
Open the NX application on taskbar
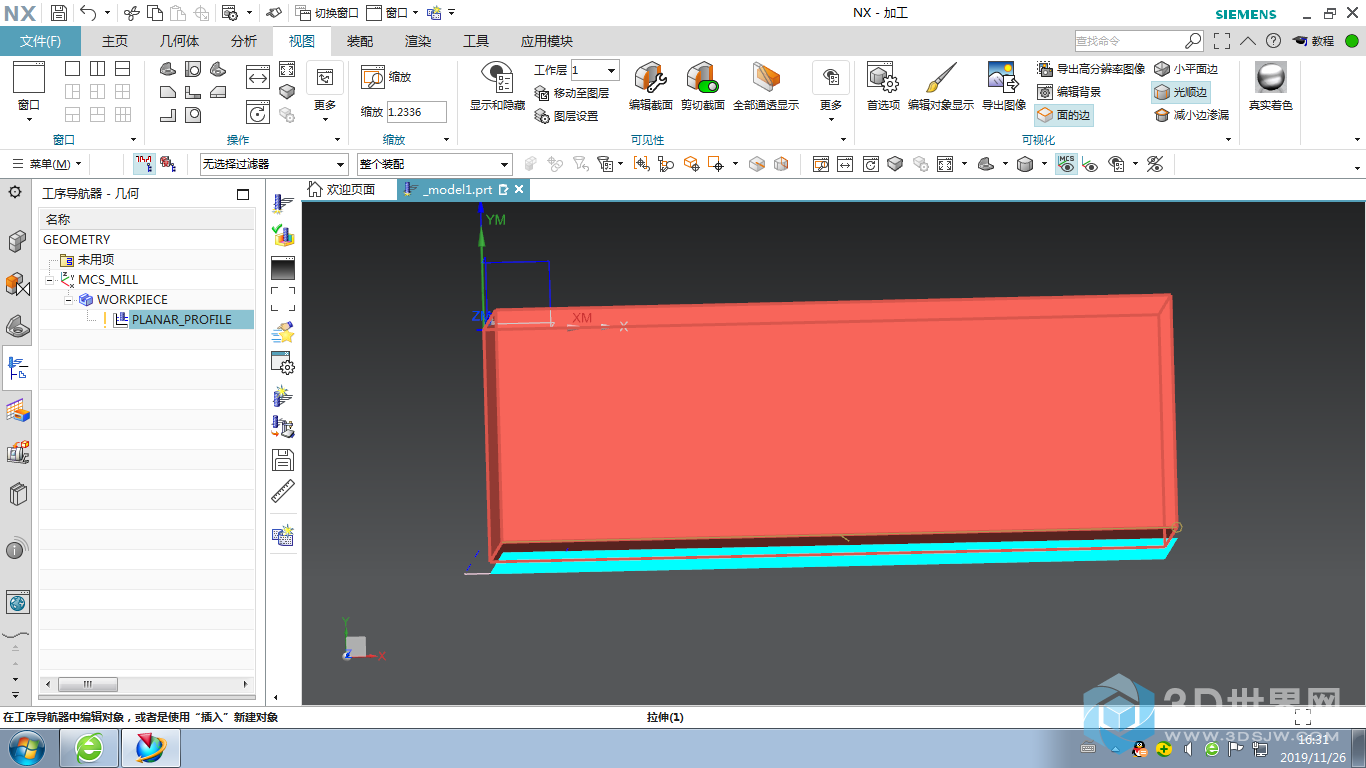pyautogui.click(x=151, y=747)
